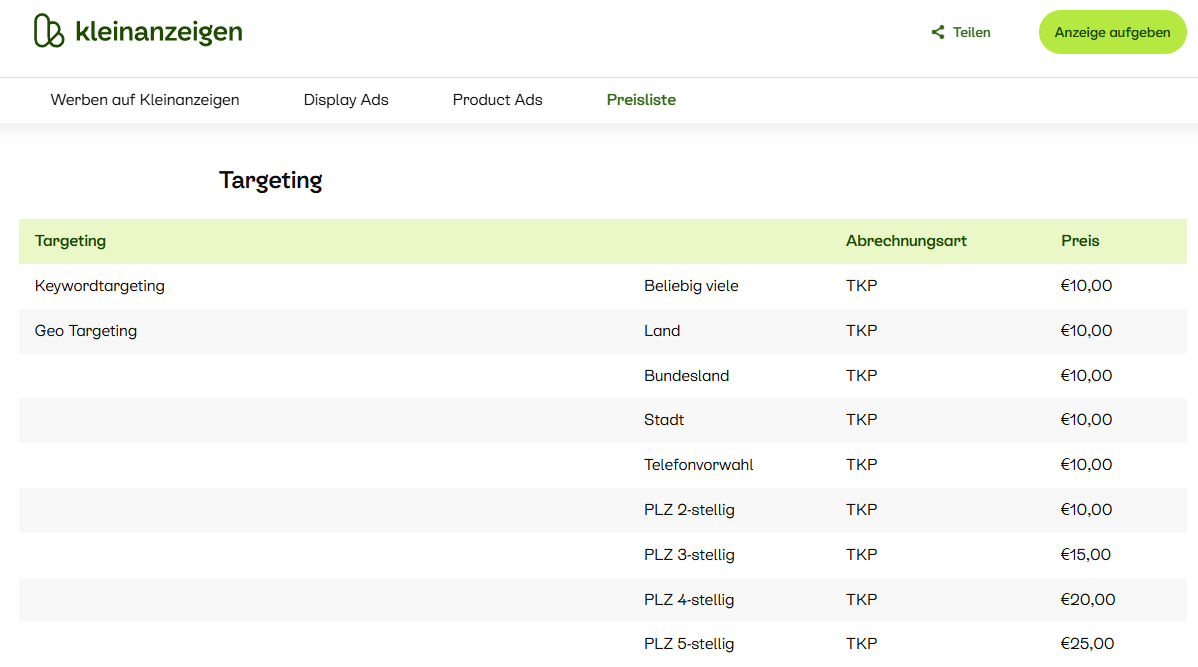Click the PLZ 3-stellig table cell
1198x667 pixels.
coord(689,555)
